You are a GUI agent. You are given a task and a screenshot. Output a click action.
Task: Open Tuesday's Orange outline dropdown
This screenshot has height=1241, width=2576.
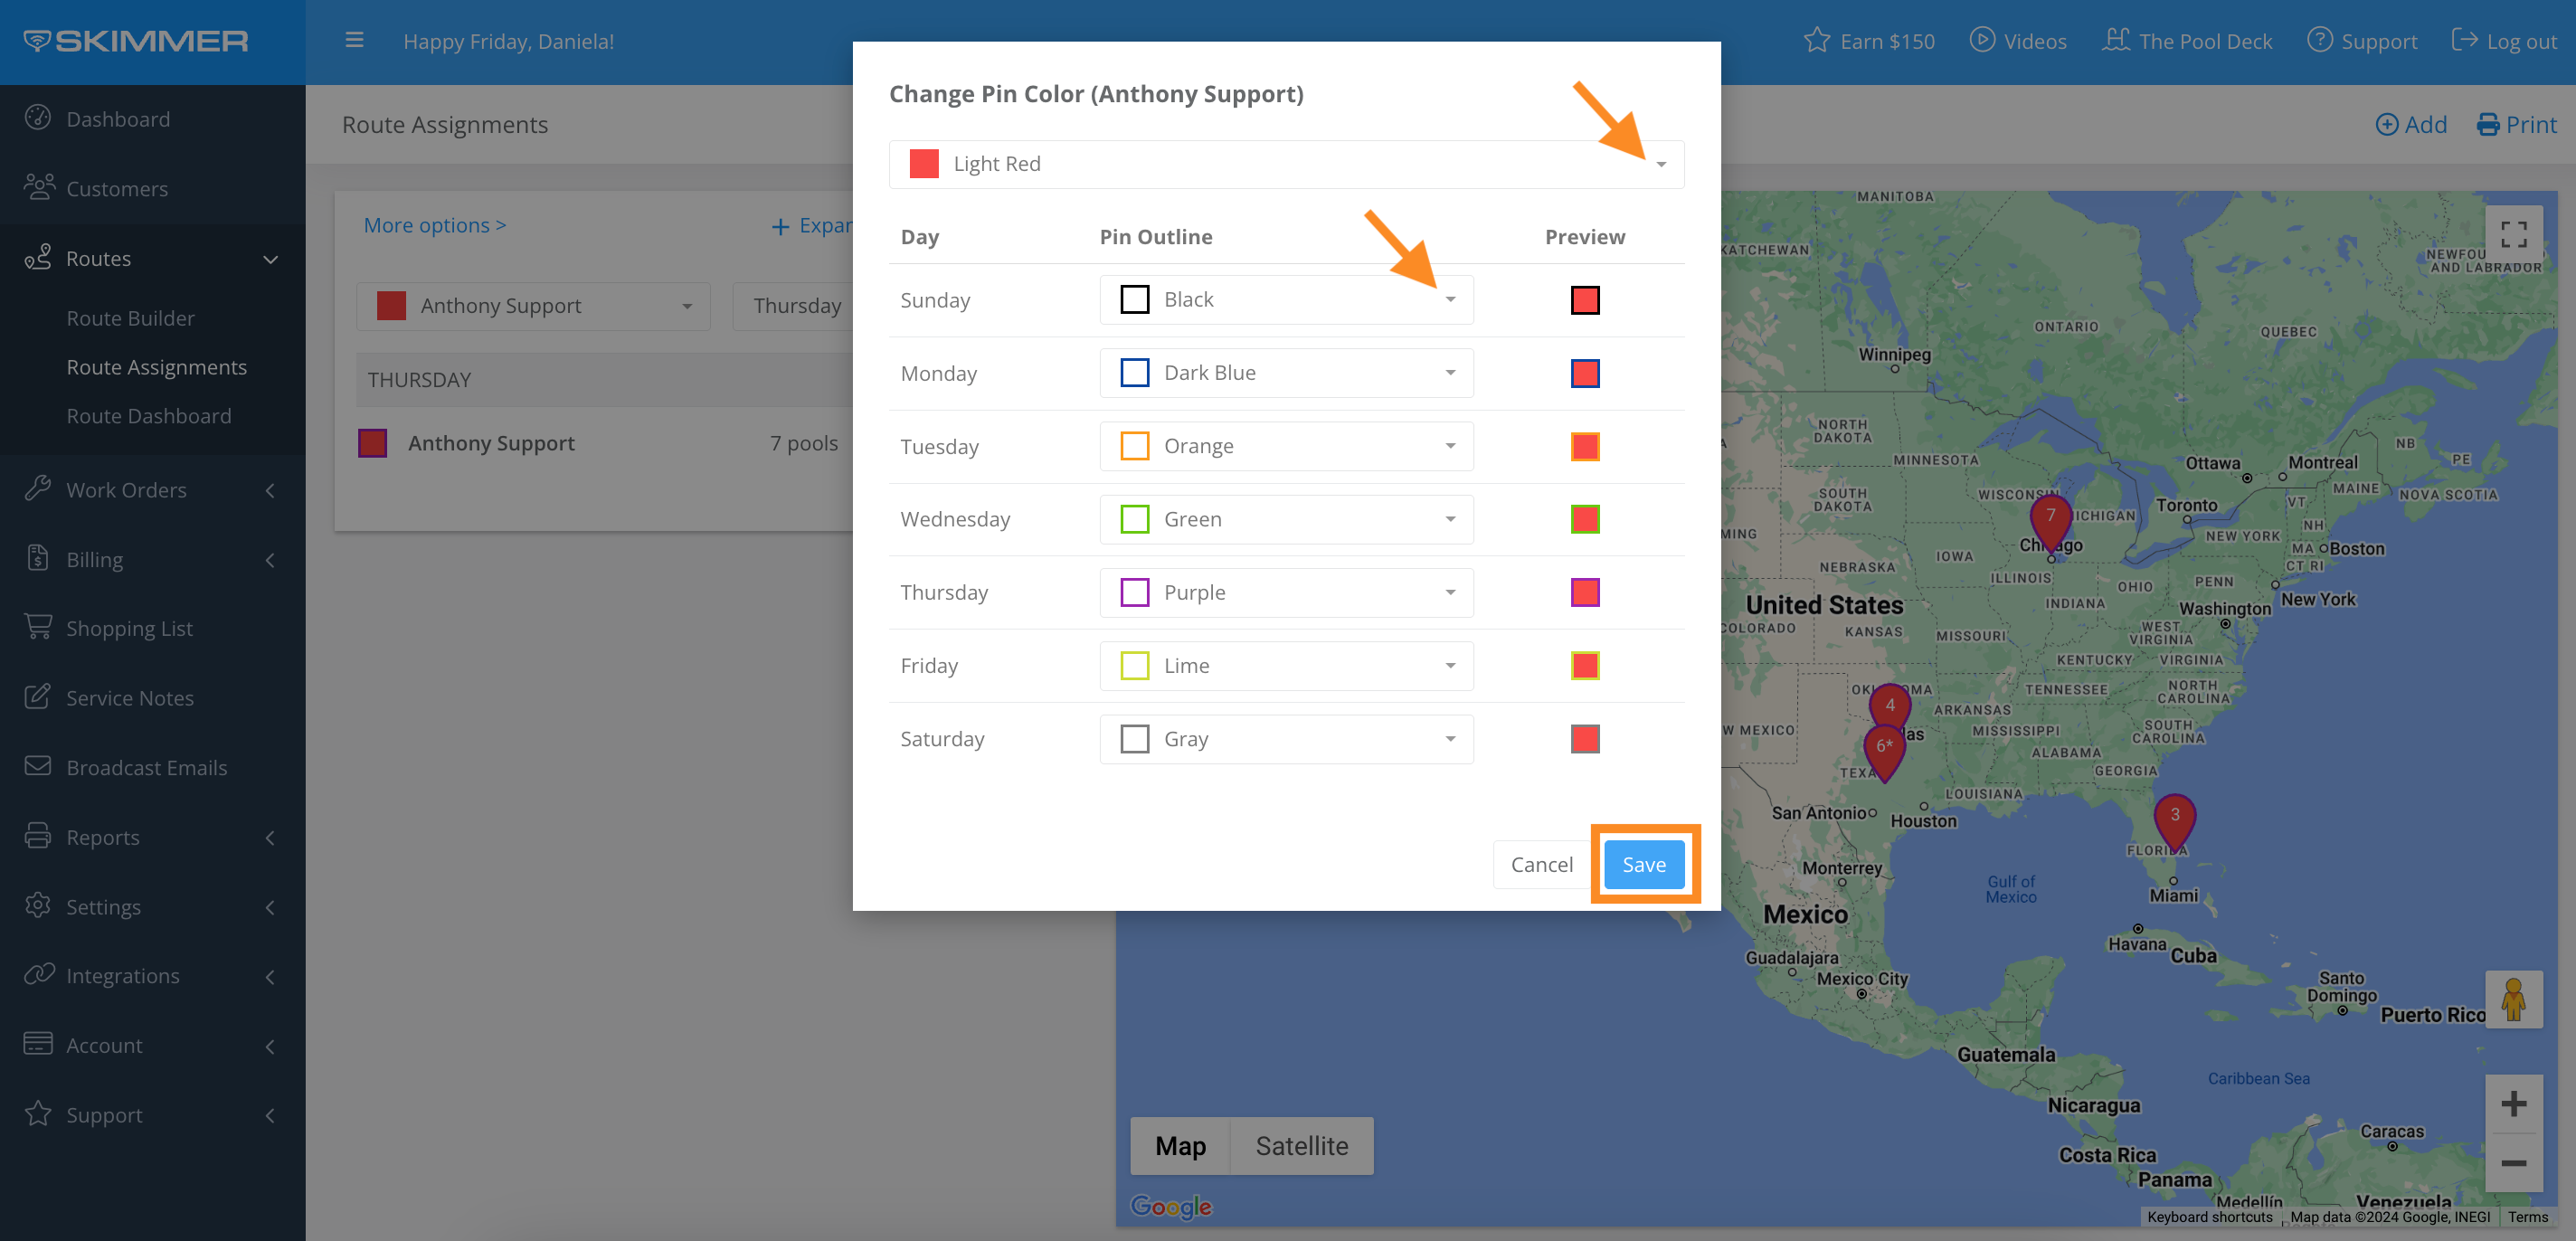tap(1286, 446)
